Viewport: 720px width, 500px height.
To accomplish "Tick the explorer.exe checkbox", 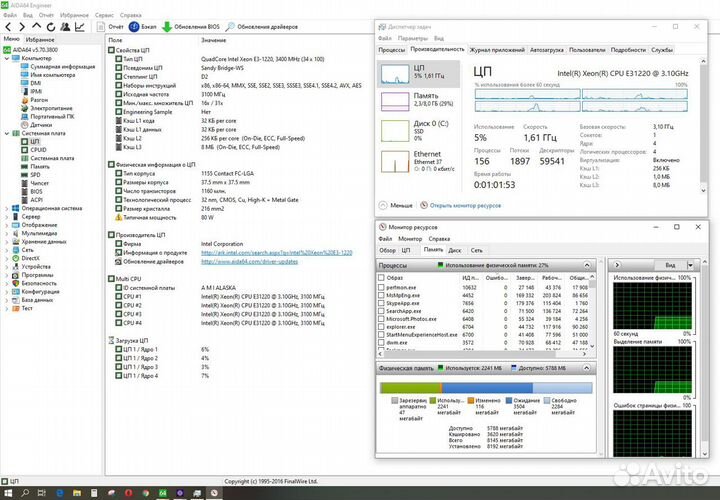I will (381, 327).
